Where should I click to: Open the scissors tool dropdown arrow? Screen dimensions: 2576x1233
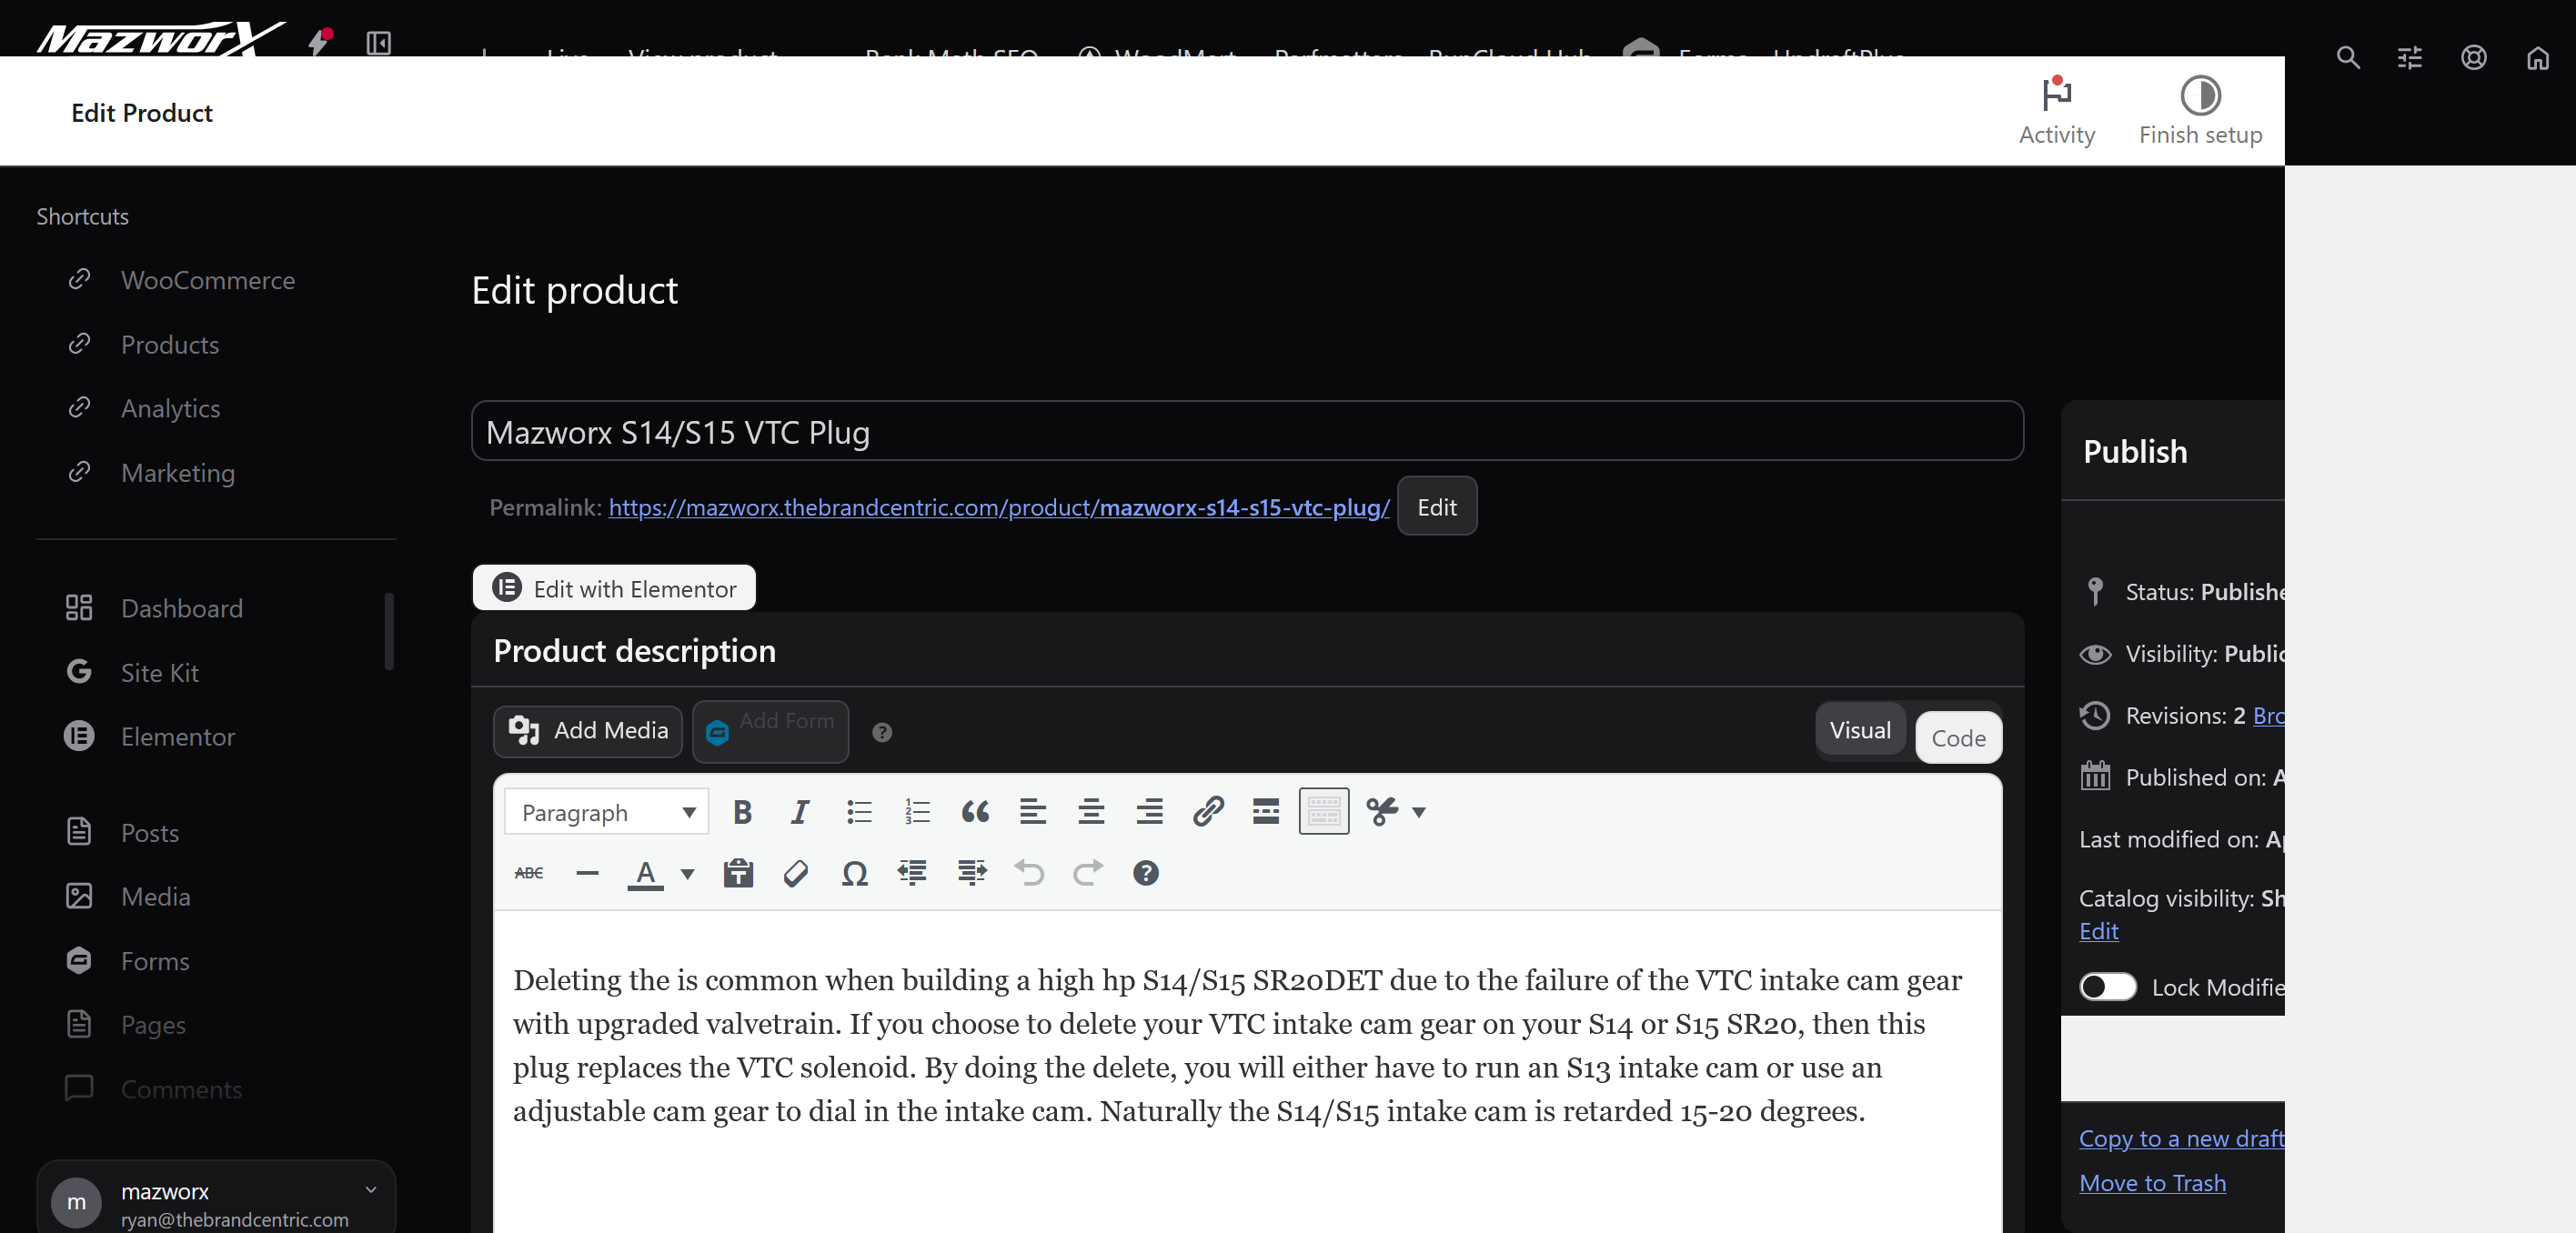[x=1419, y=812]
